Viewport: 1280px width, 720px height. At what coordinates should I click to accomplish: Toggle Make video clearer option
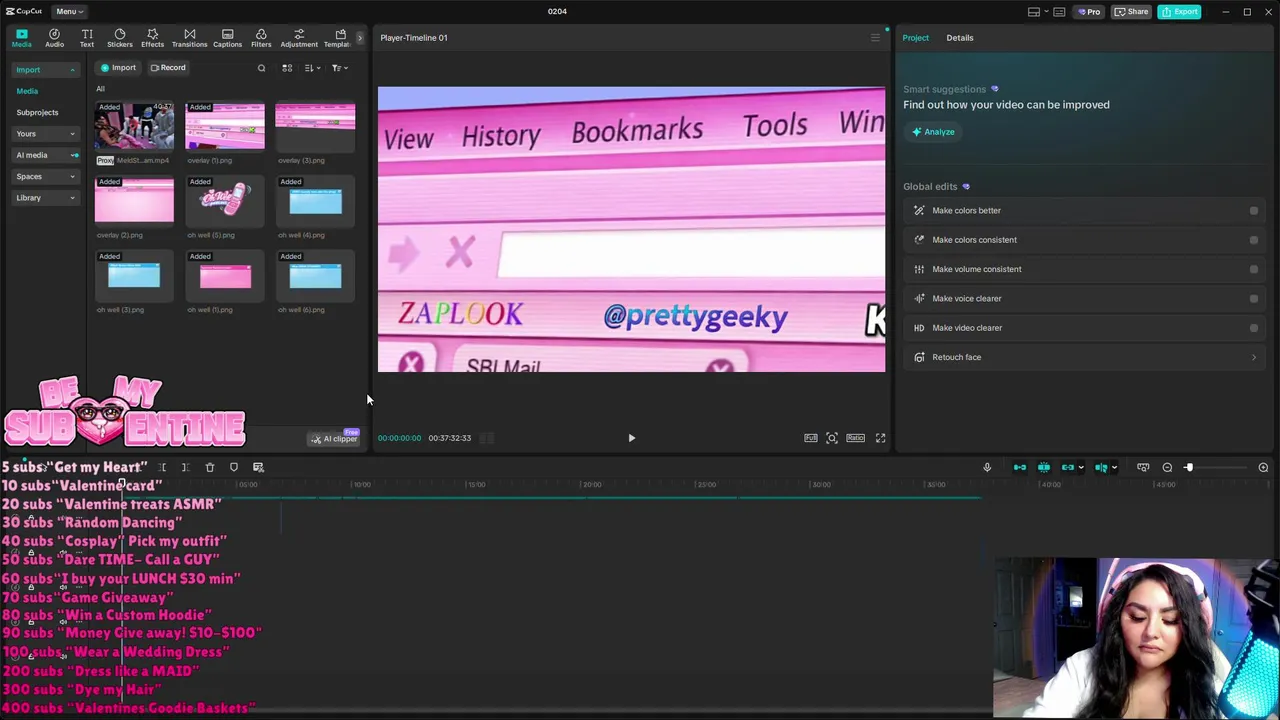tap(1254, 328)
